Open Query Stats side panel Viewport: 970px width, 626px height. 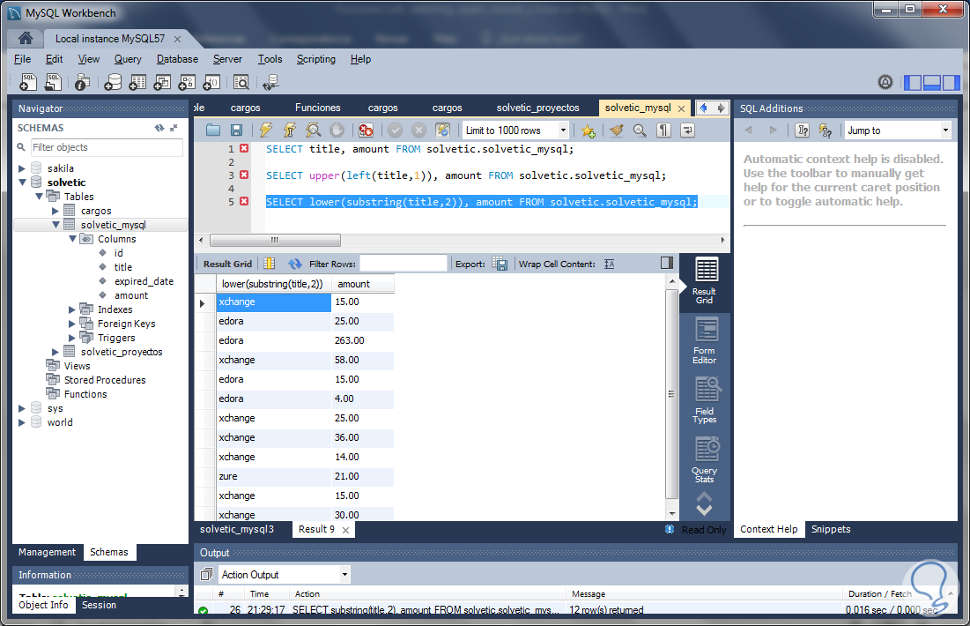[705, 460]
